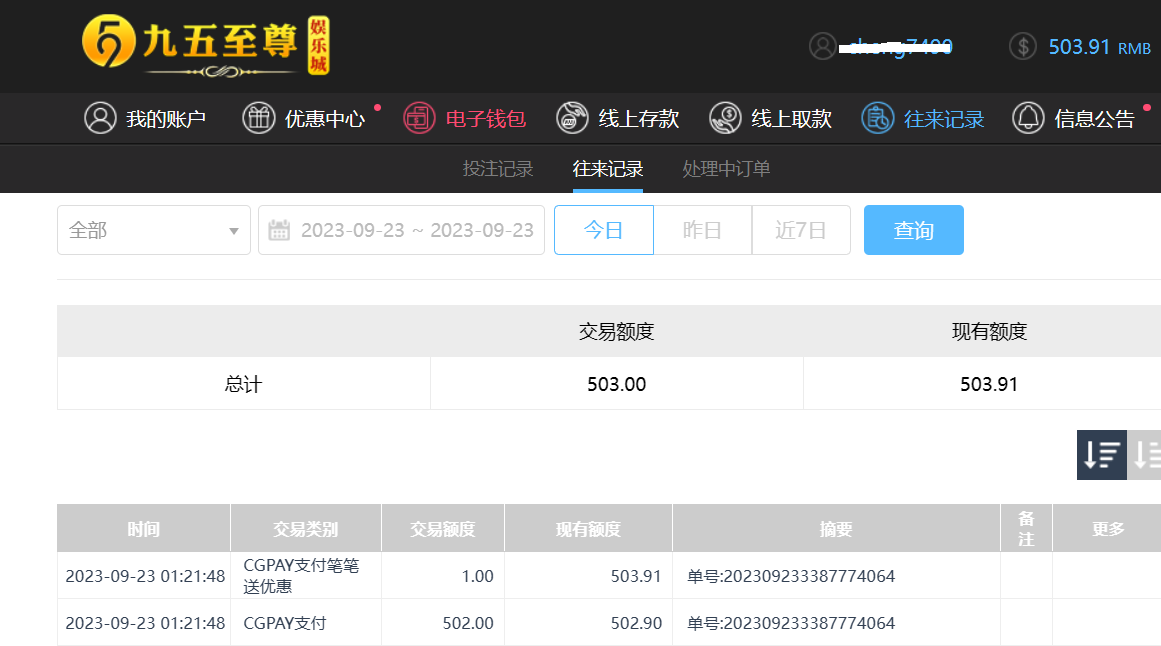Click the 502.90 balance cell

pyautogui.click(x=636, y=623)
